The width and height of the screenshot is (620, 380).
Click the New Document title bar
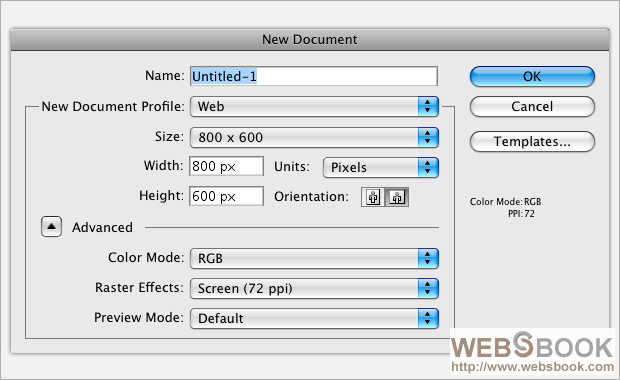310,40
